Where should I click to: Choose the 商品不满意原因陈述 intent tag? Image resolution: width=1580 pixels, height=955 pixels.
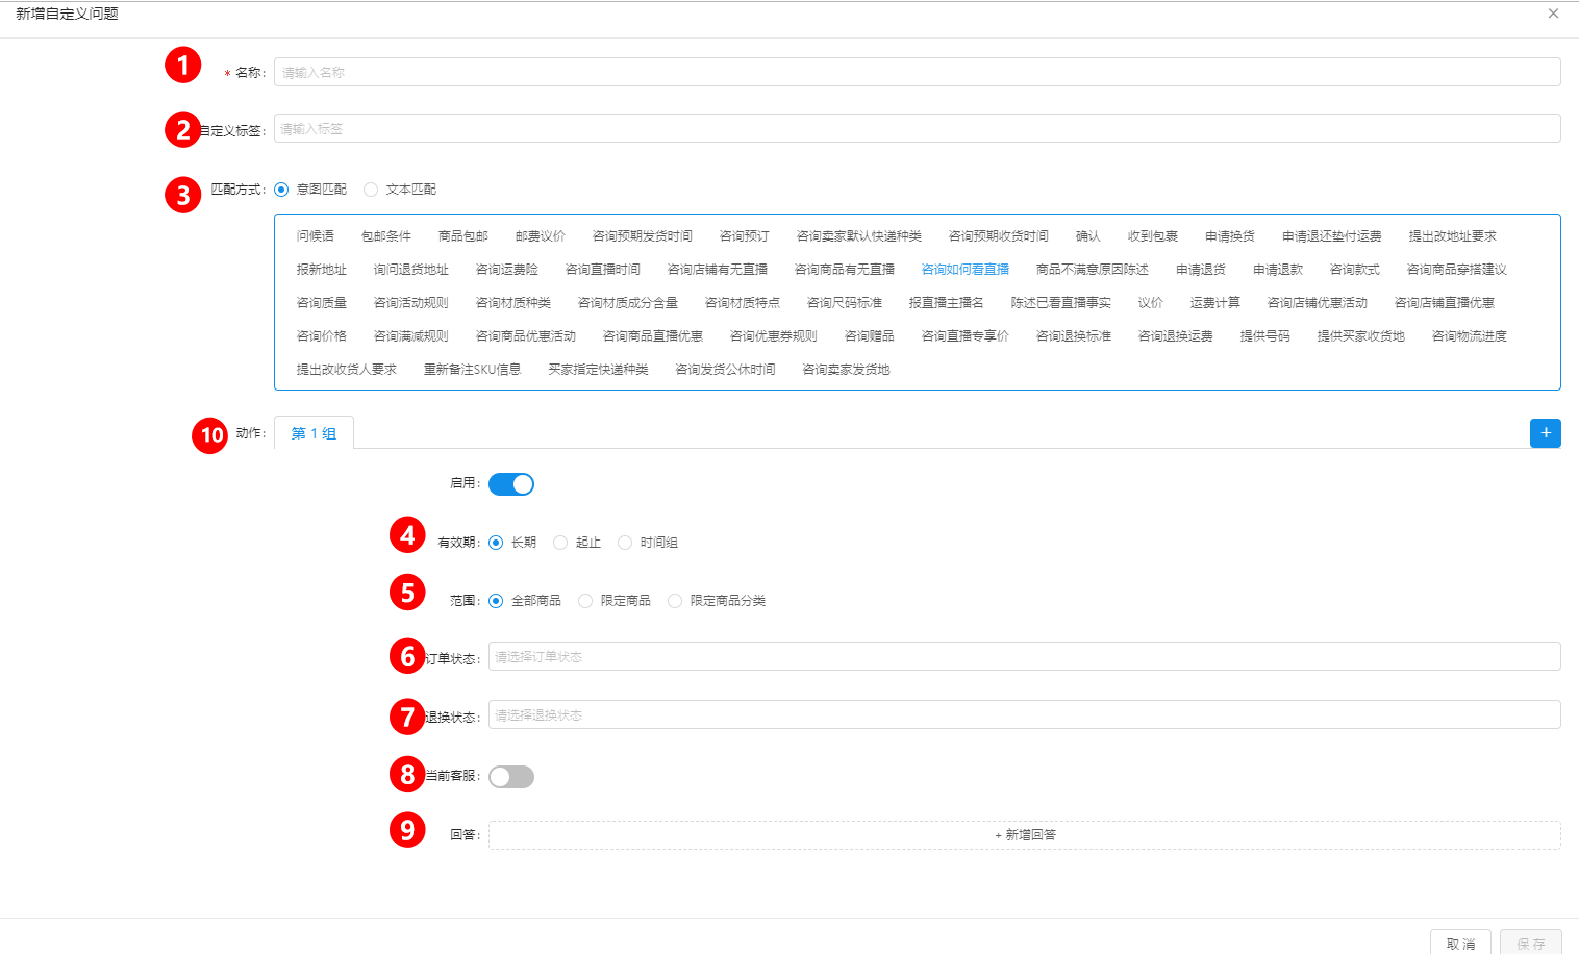tap(1092, 269)
